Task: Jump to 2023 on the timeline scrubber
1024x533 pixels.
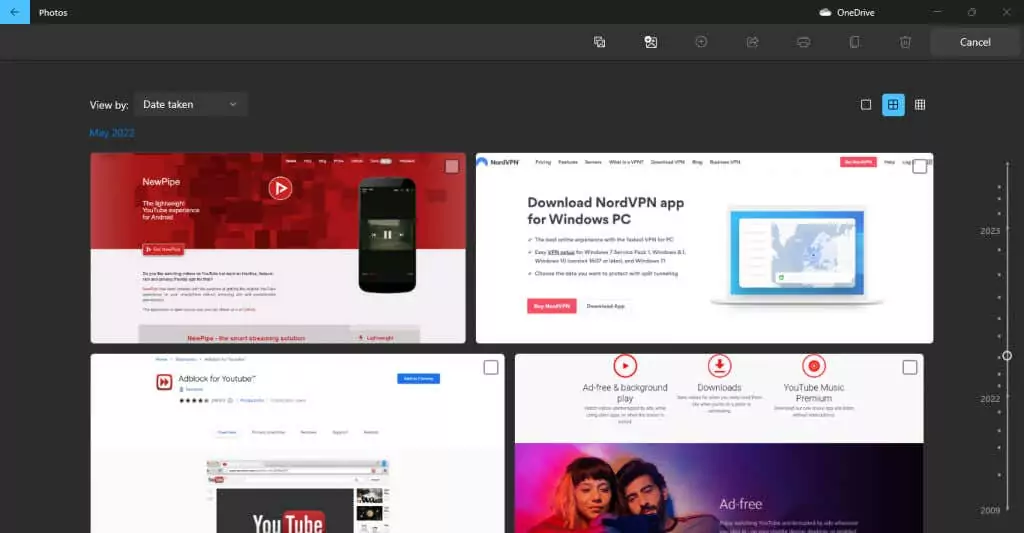Action: coord(990,231)
